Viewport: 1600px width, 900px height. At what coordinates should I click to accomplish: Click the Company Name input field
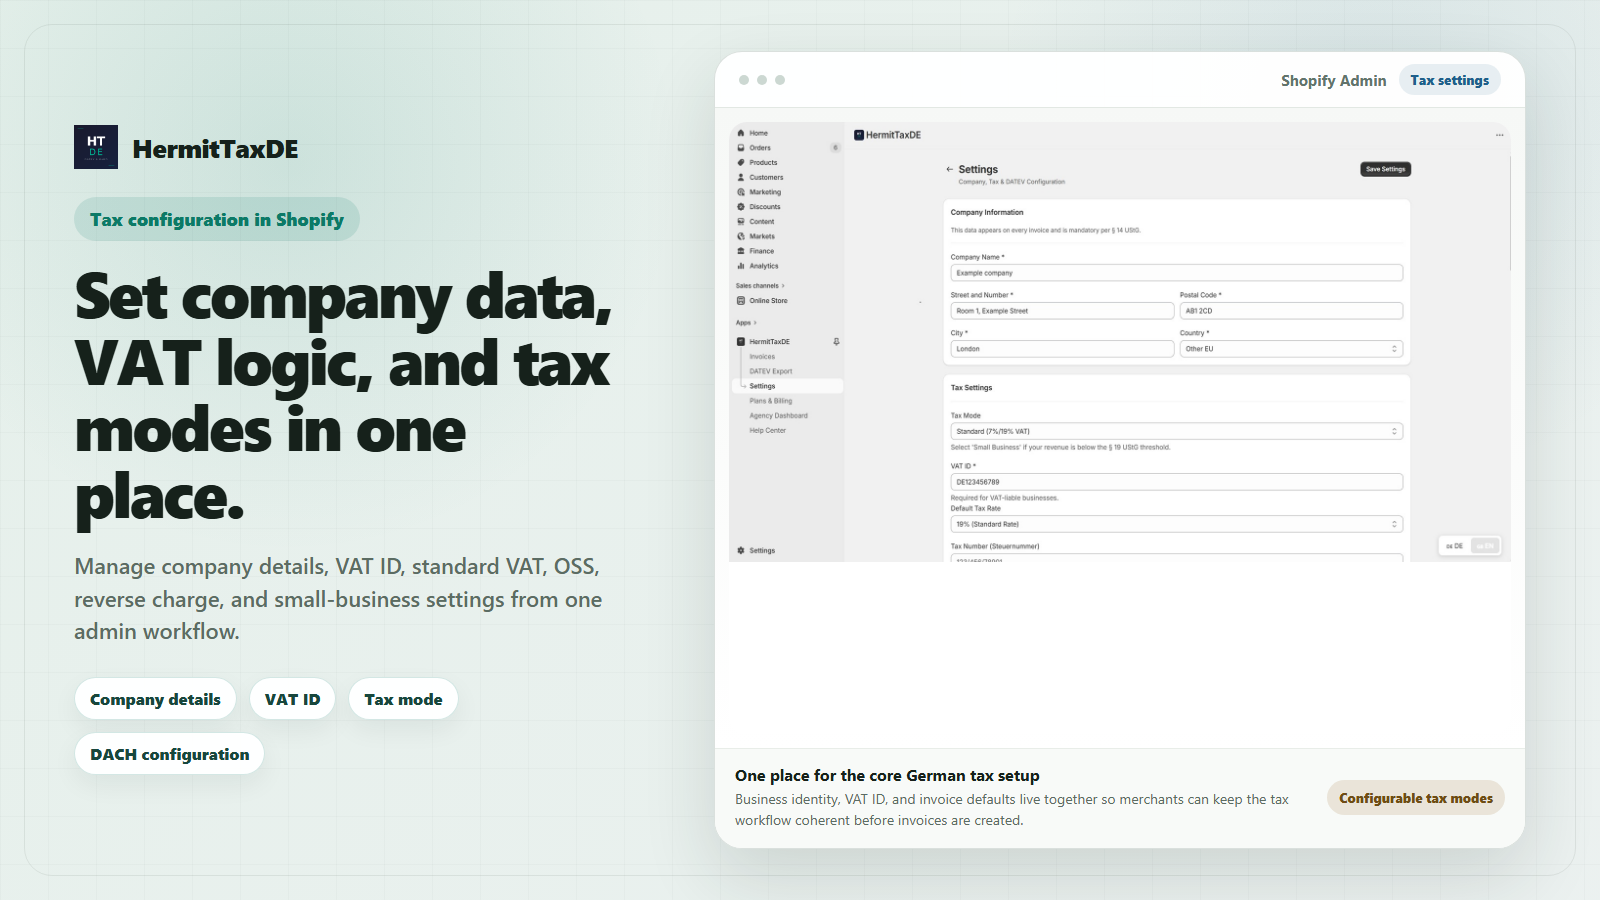pos(1176,273)
